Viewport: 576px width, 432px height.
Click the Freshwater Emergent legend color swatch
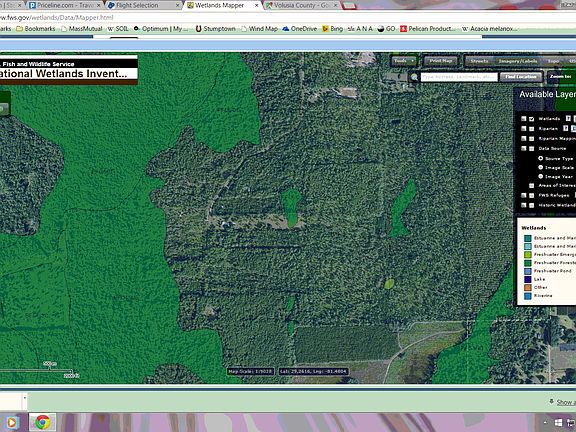point(528,255)
